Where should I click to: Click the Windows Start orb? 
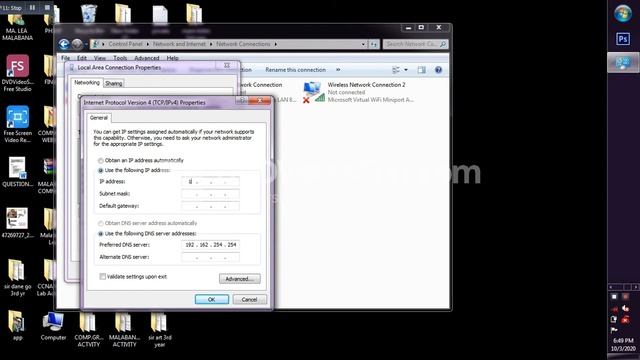pos(623,13)
